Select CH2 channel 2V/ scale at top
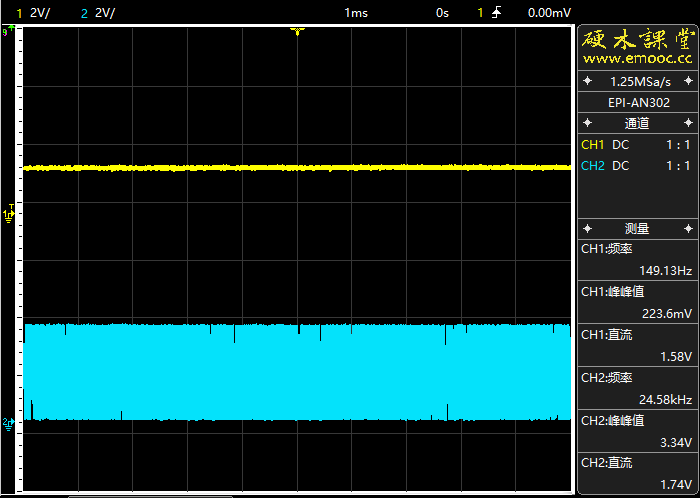 (98, 12)
